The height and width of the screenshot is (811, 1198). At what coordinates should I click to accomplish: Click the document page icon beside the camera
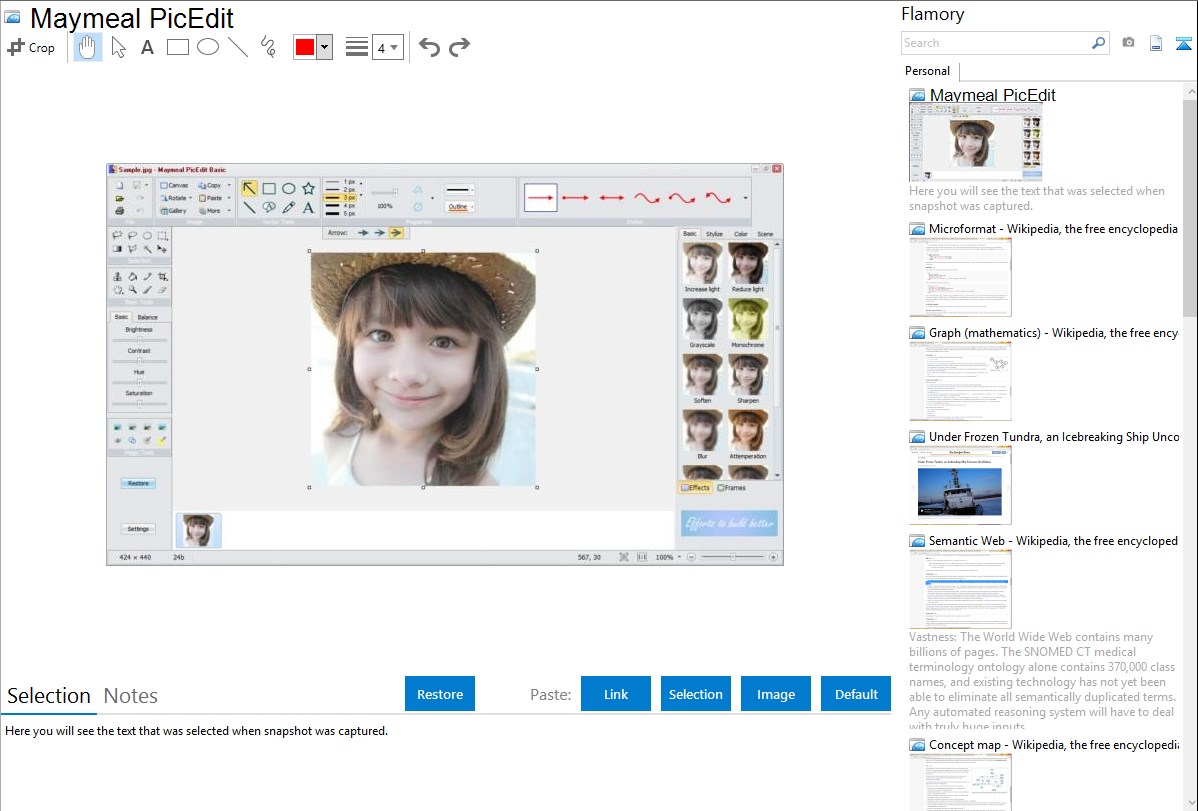click(x=1156, y=43)
